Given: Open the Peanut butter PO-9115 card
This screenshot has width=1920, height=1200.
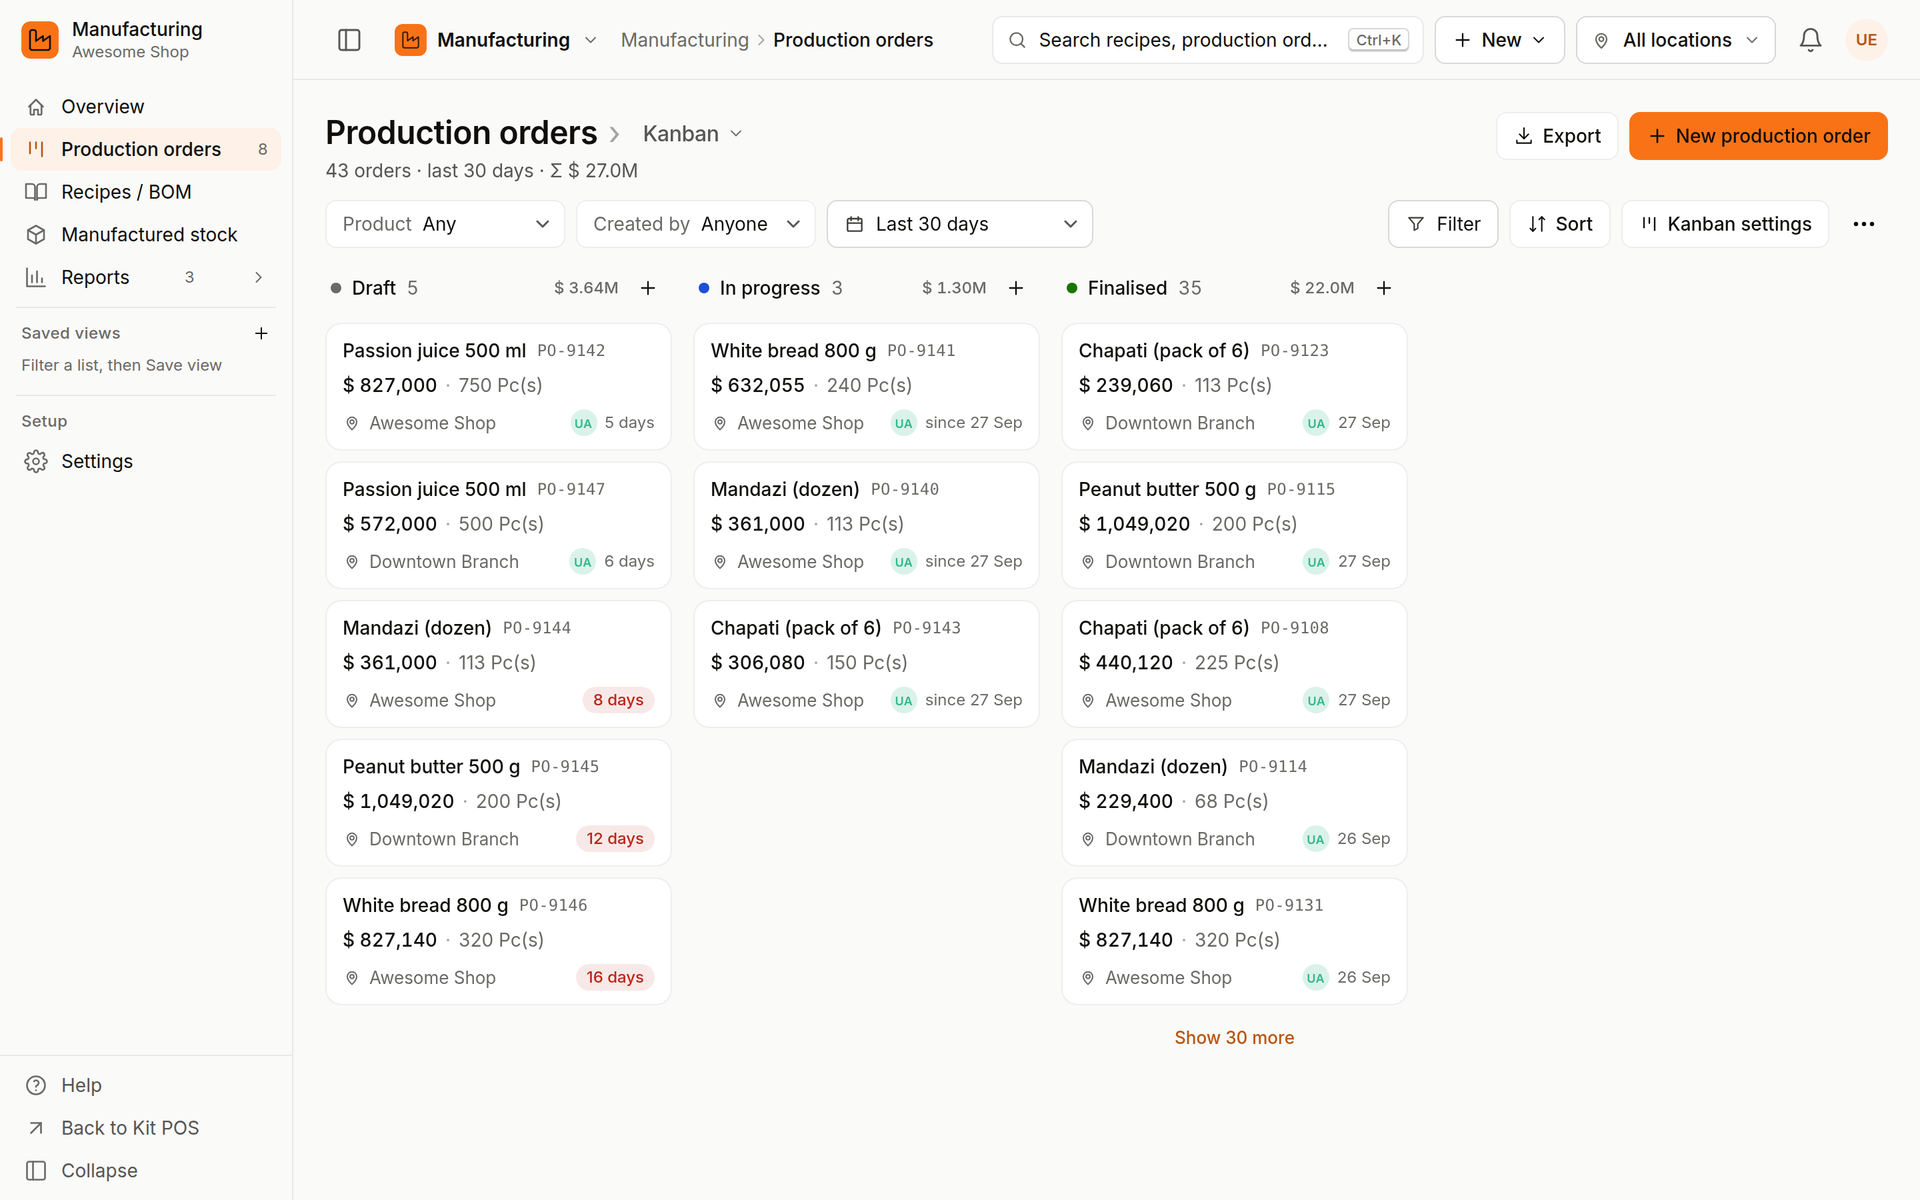Looking at the screenshot, I should click(x=1234, y=525).
